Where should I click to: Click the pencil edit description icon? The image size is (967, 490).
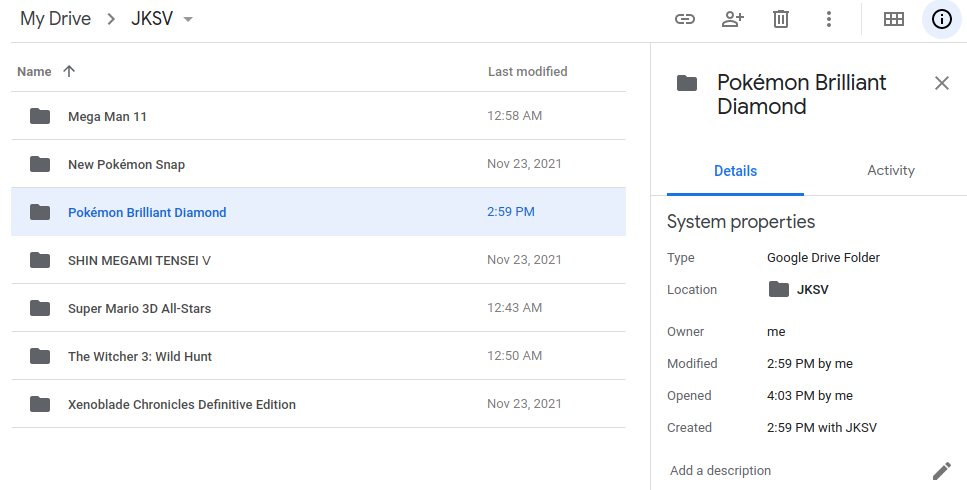pos(942,471)
